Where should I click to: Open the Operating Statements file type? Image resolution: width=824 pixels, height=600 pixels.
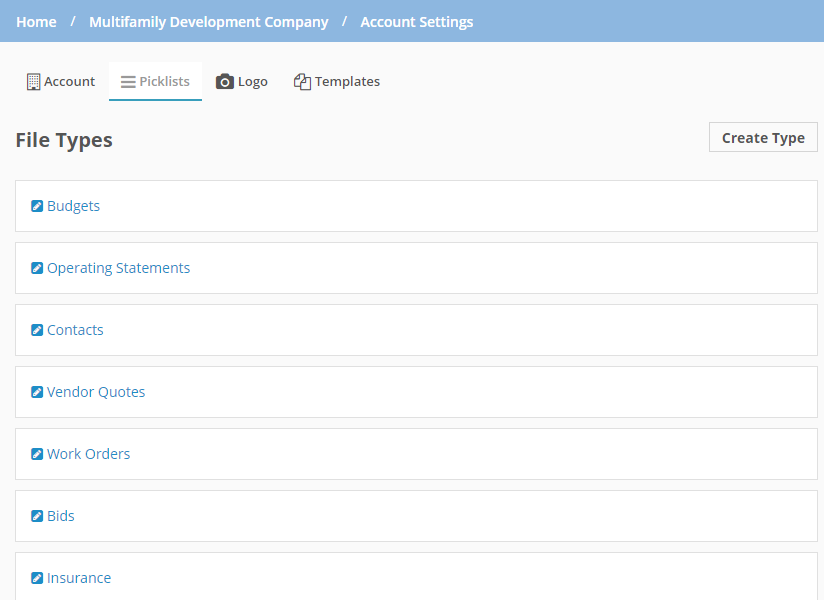(118, 268)
